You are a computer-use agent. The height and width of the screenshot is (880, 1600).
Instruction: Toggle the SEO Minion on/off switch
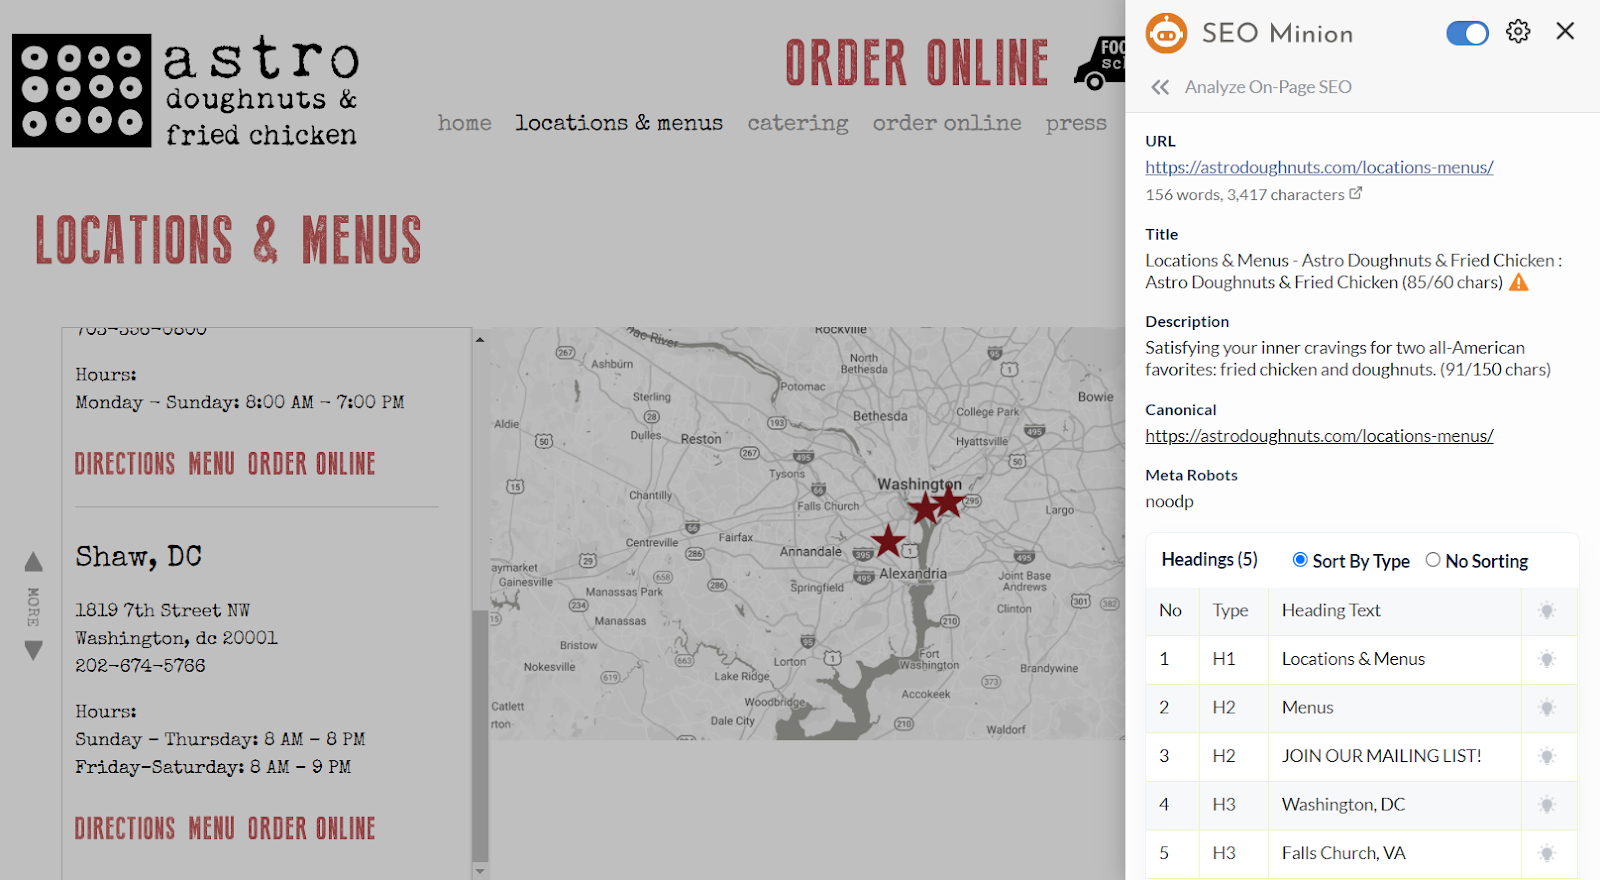tap(1467, 33)
